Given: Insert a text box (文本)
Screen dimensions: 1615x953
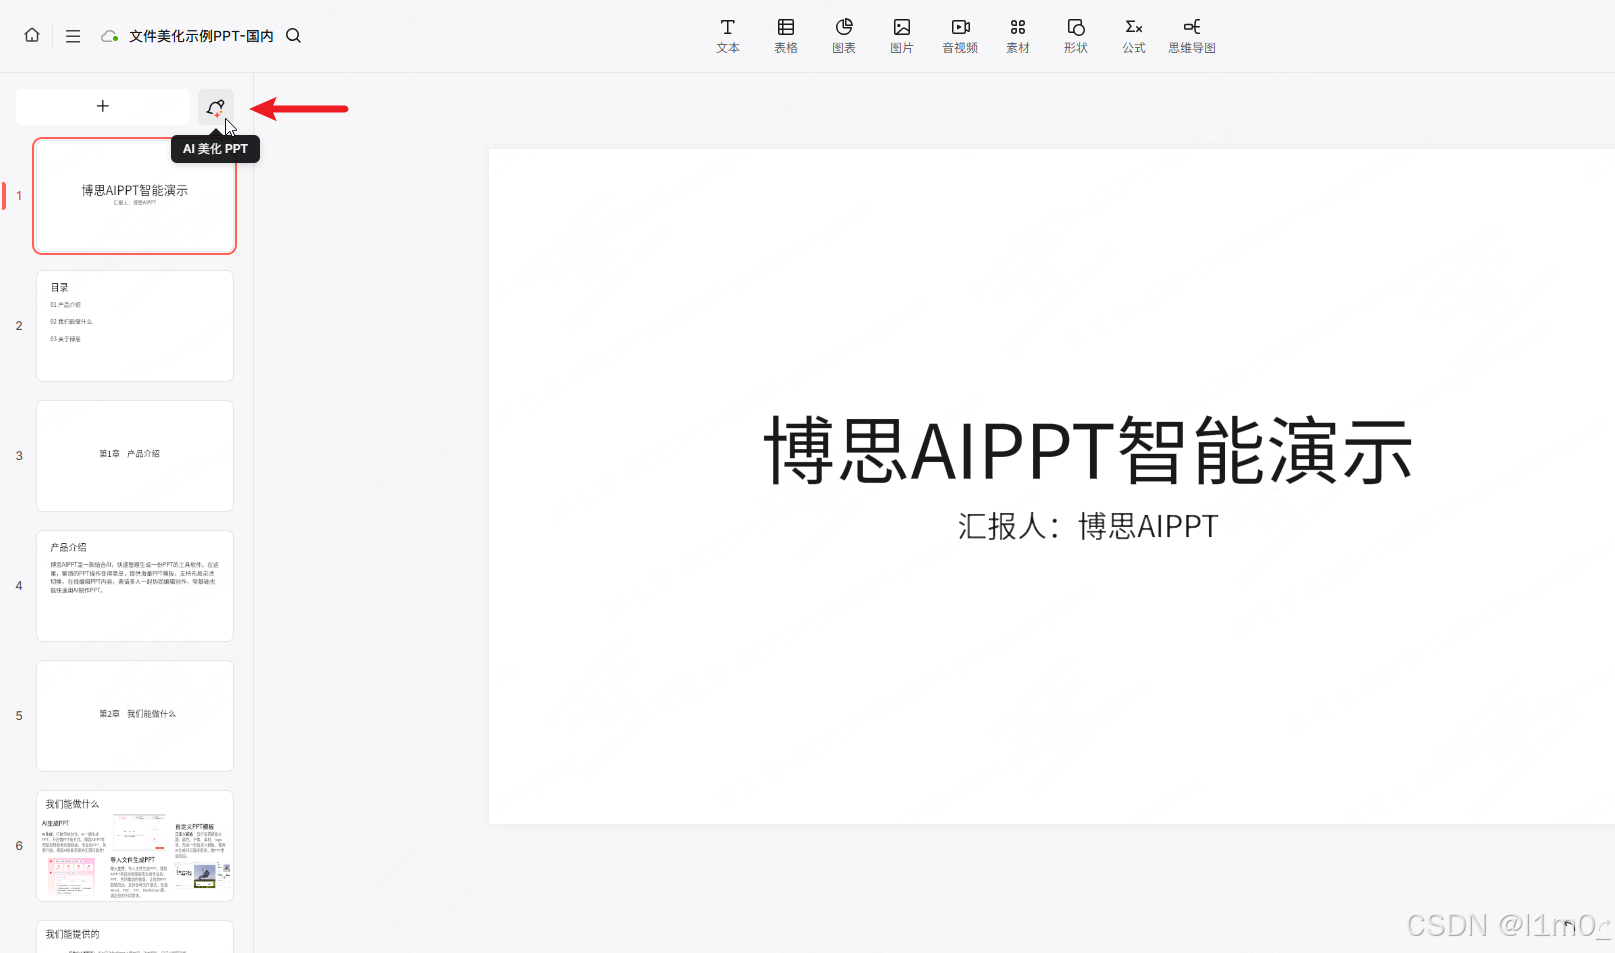Looking at the screenshot, I should pyautogui.click(x=728, y=36).
